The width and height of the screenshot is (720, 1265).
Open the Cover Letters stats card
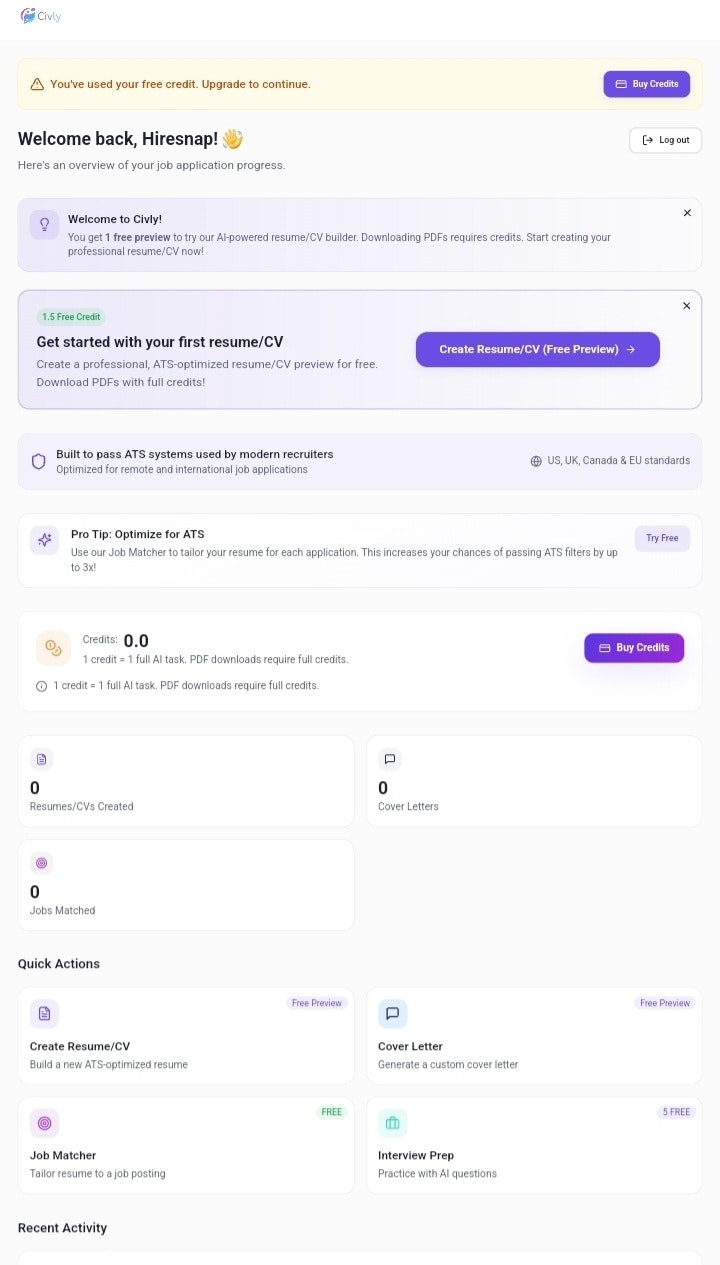[533, 781]
